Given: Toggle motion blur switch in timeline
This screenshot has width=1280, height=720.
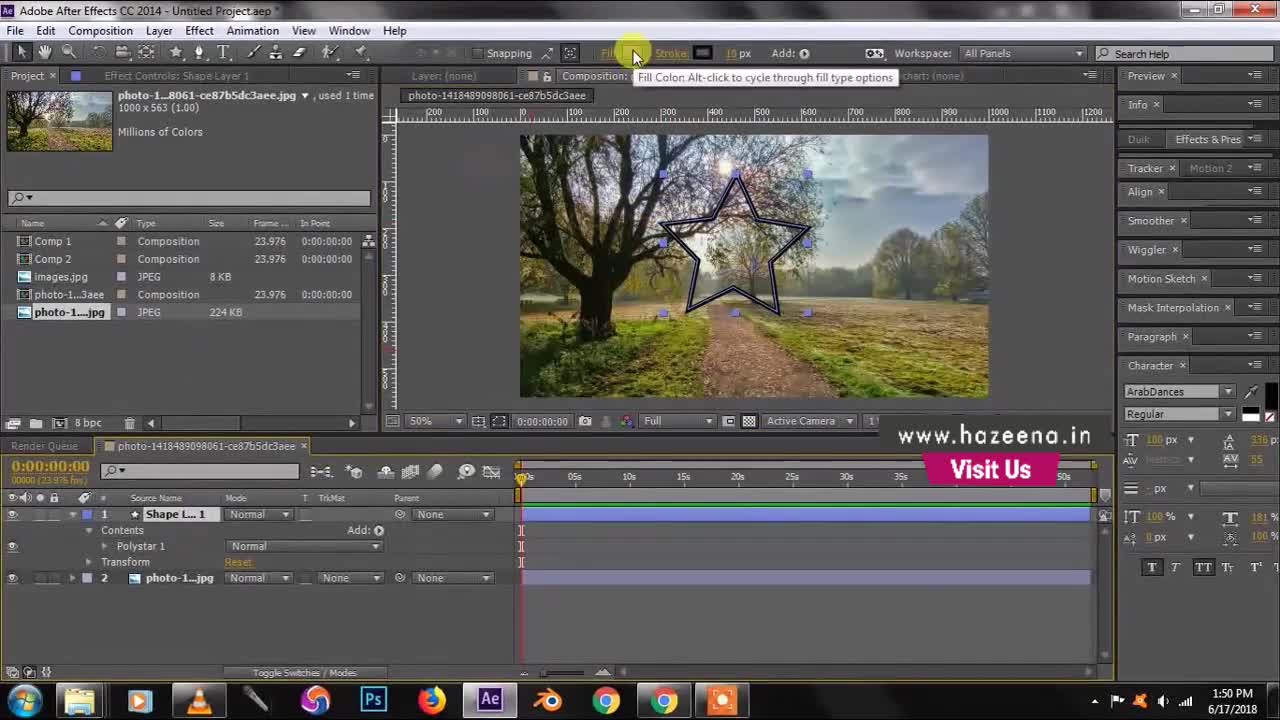Looking at the screenshot, I should tap(434, 471).
